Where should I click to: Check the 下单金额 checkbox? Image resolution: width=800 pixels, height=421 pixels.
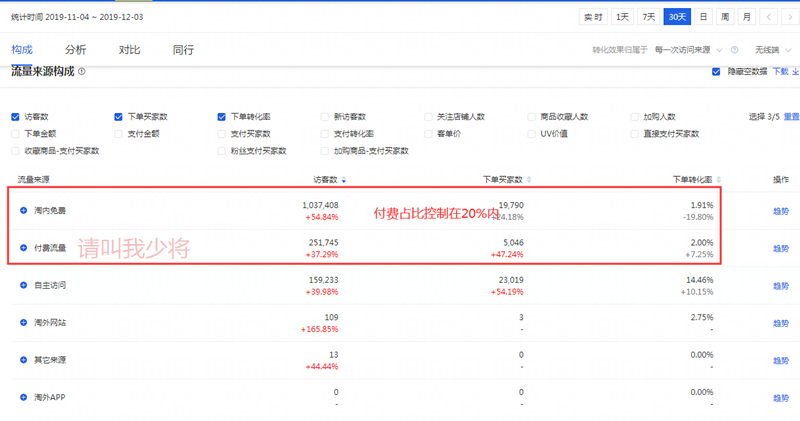pyautogui.click(x=15, y=134)
